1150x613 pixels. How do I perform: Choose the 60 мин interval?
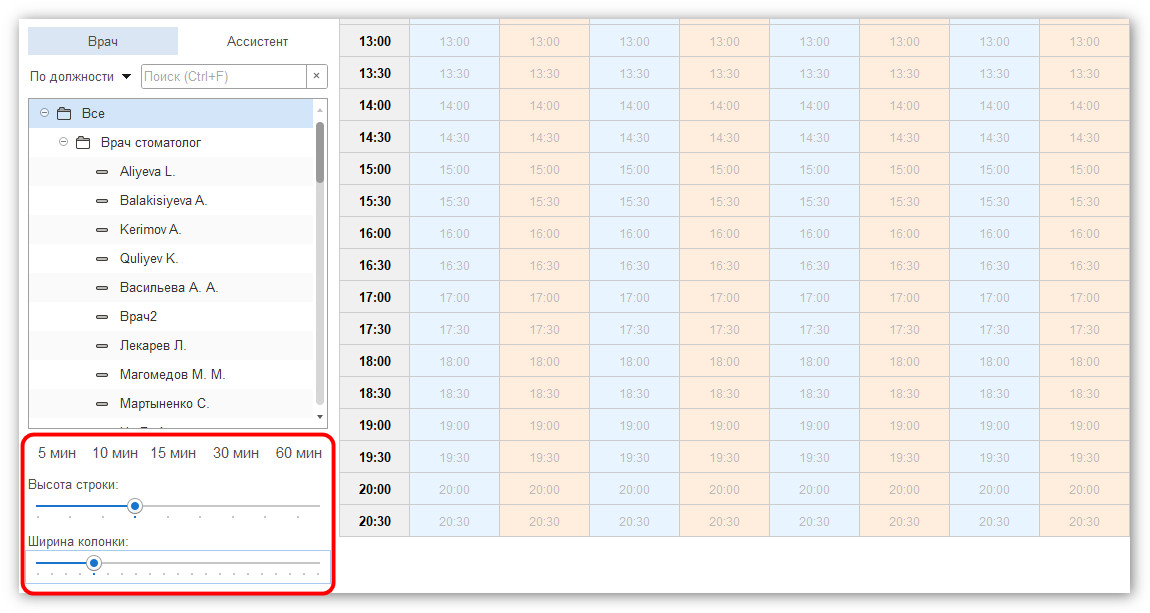coord(299,453)
